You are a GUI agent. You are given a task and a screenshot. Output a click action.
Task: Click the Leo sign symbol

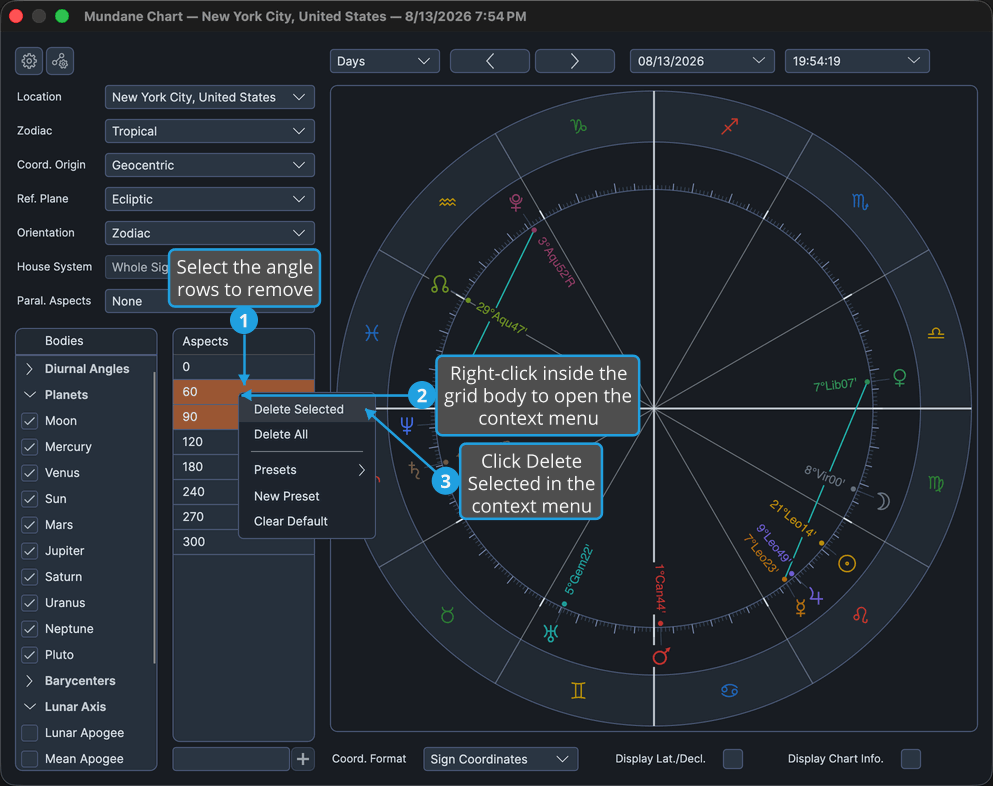(860, 614)
